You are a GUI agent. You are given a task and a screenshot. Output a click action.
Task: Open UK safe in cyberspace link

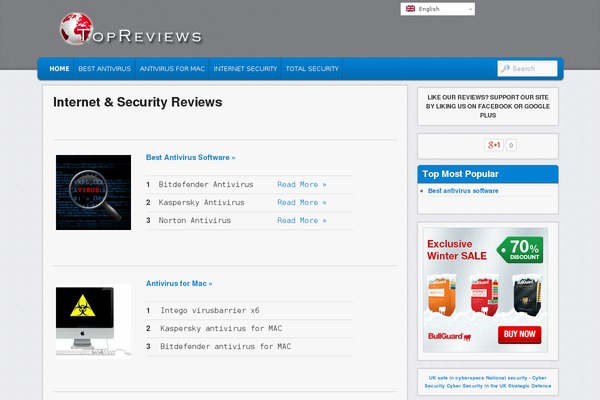click(488, 382)
